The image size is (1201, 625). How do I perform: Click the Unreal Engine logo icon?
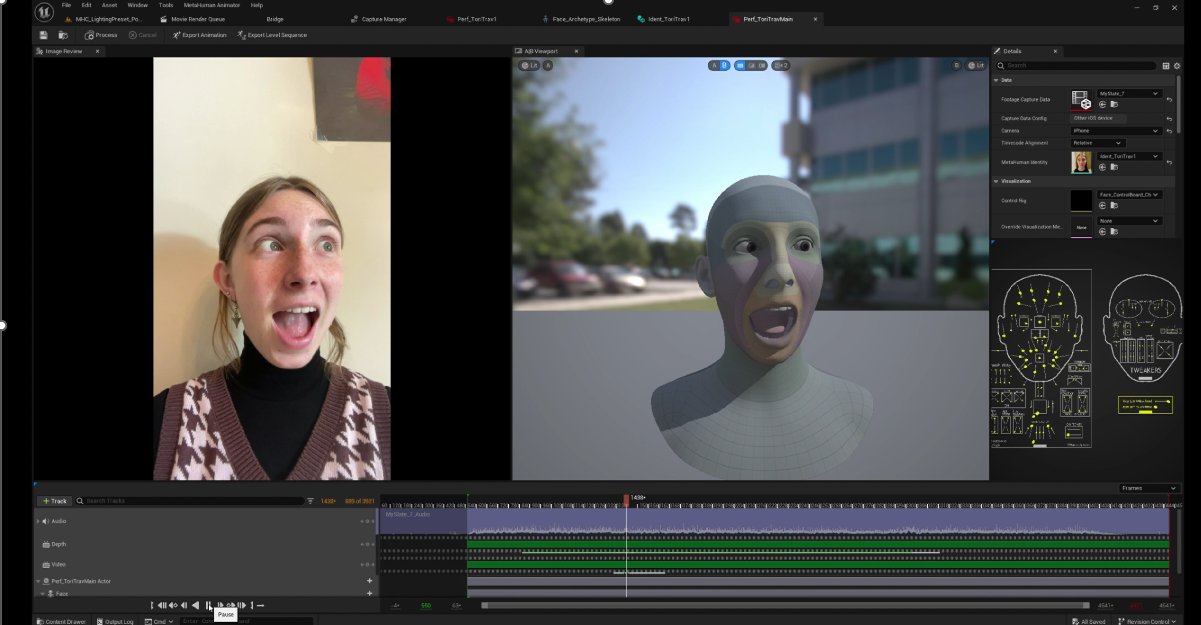point(44,12)
